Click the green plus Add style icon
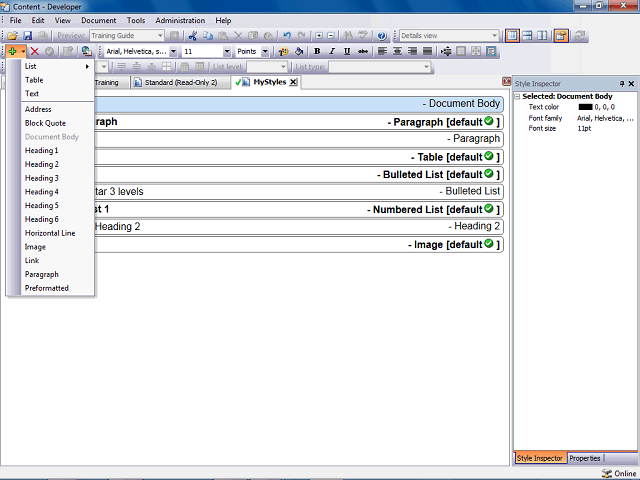640x480 pixels. tap(13, 51)
